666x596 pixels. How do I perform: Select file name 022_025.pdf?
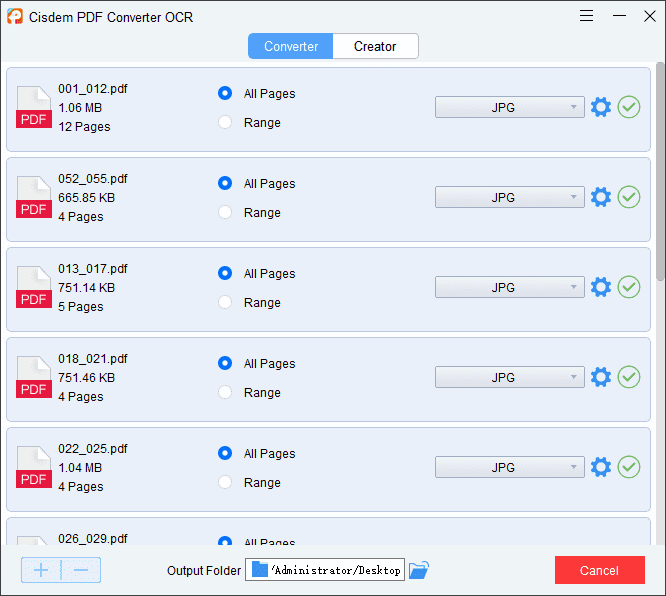tap(93, 449)
